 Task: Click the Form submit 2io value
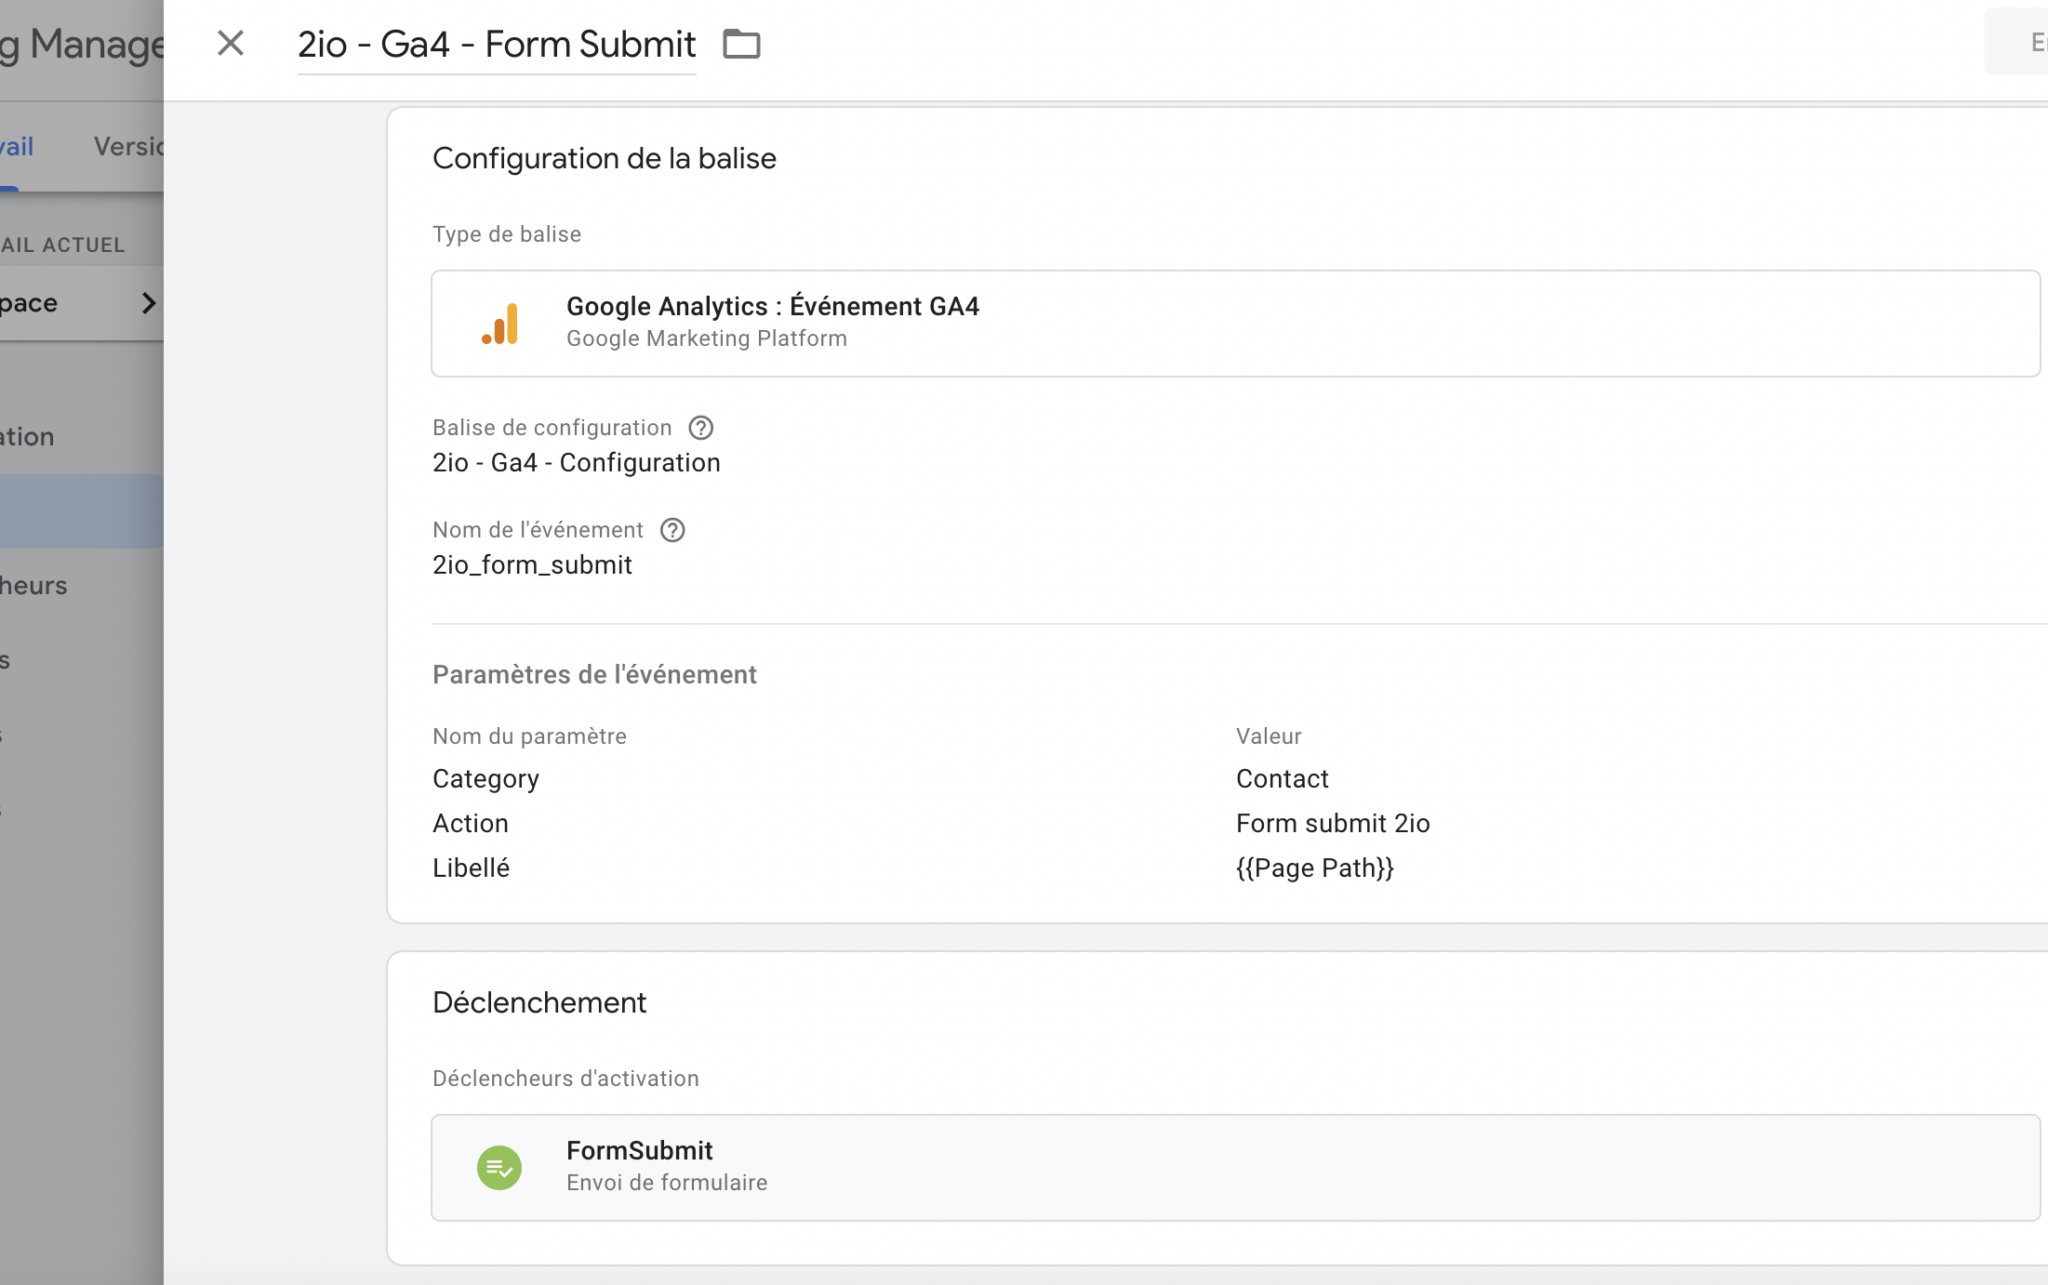point(1333,823)
